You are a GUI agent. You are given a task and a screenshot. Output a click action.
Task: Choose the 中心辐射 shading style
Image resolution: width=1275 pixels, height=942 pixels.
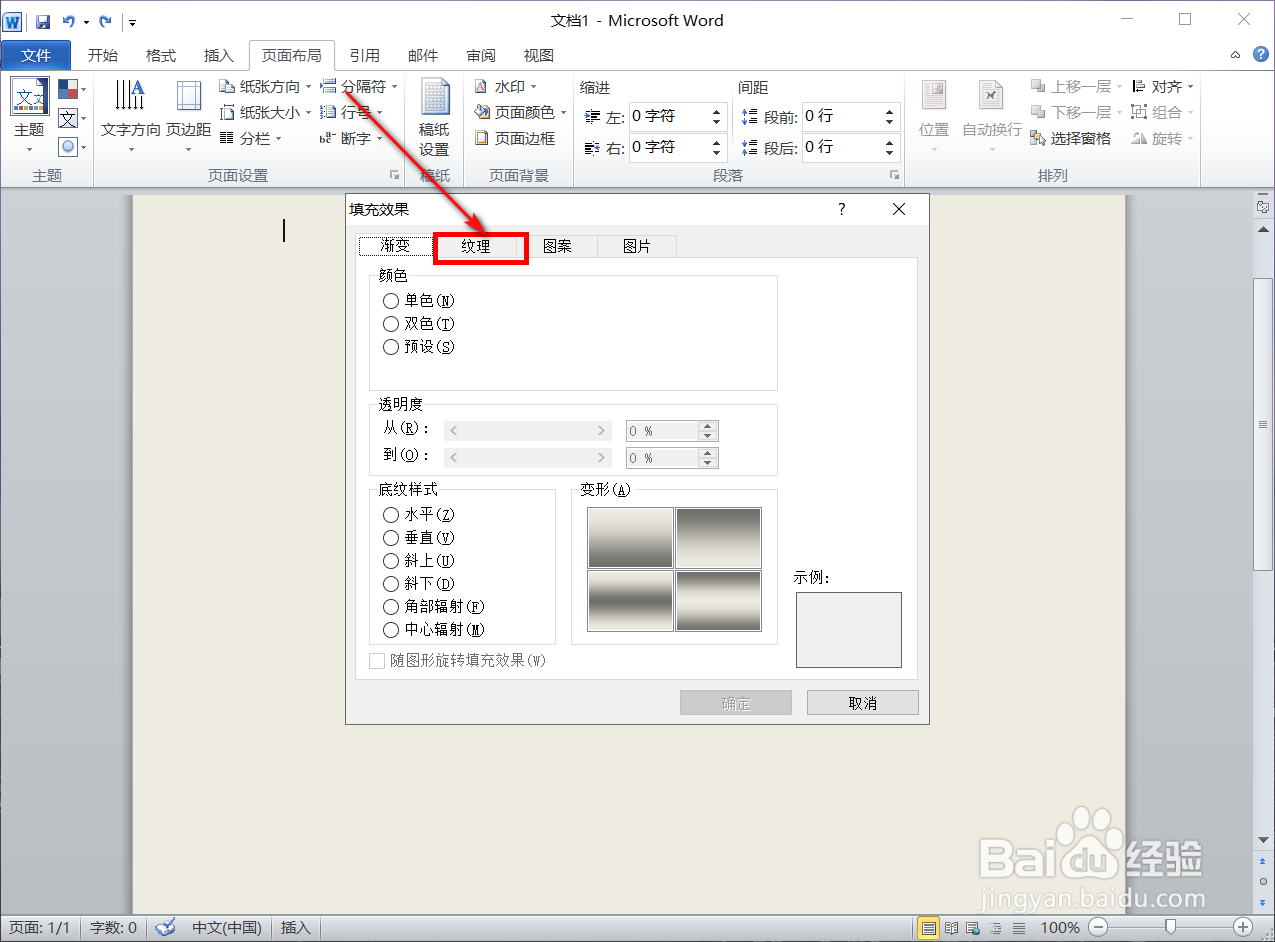[391, 630]
